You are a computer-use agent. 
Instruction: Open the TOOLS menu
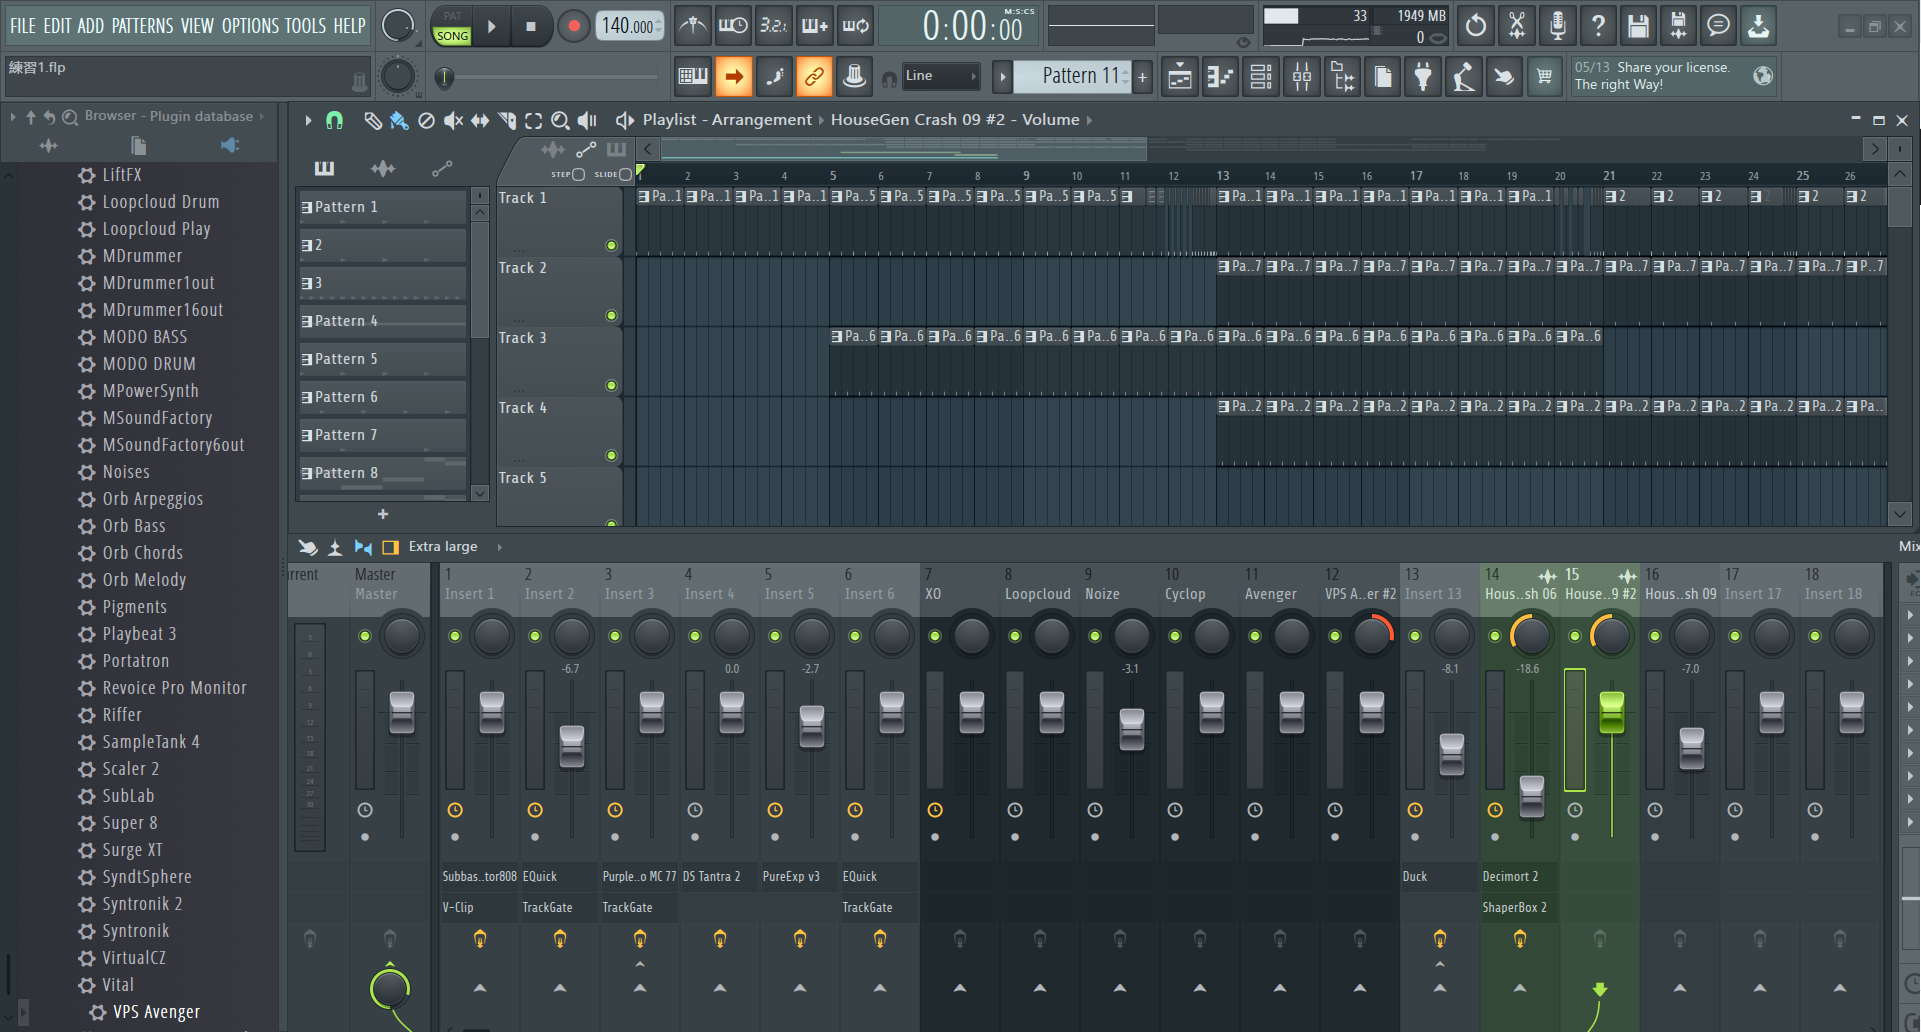pos(306,26)
